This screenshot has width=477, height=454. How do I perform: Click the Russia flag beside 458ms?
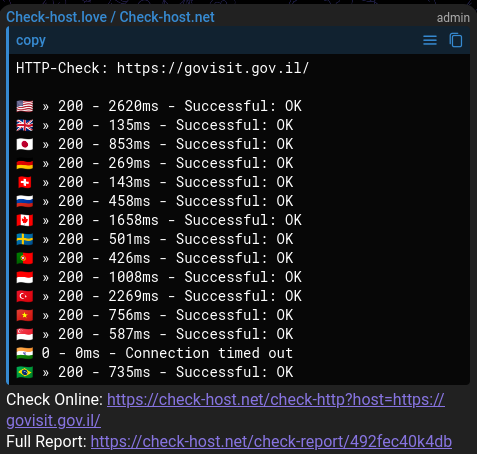click(x=25, y=201)
